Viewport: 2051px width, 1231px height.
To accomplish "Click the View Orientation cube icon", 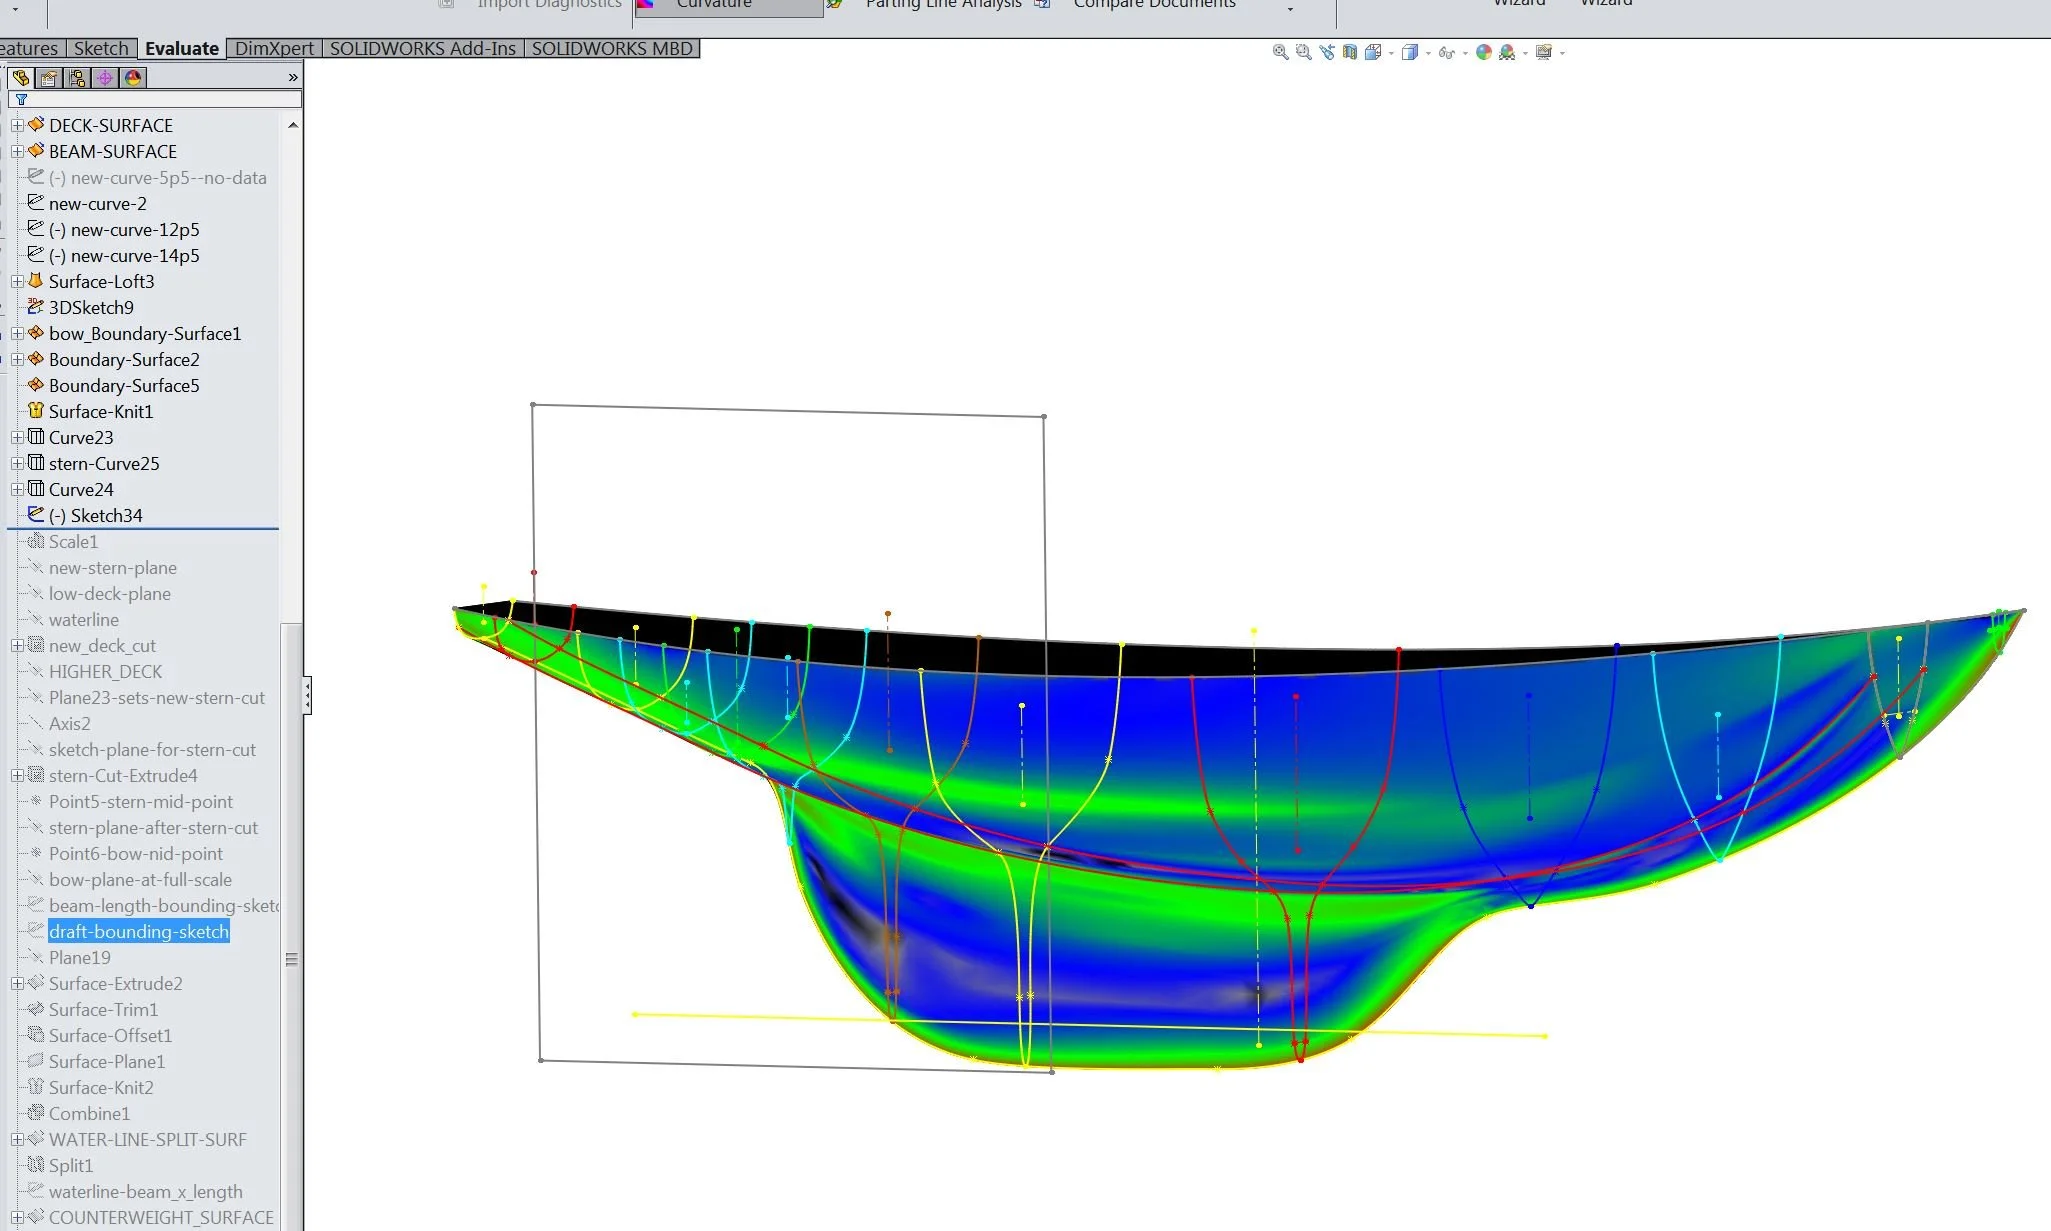I will pos(1375,51).
